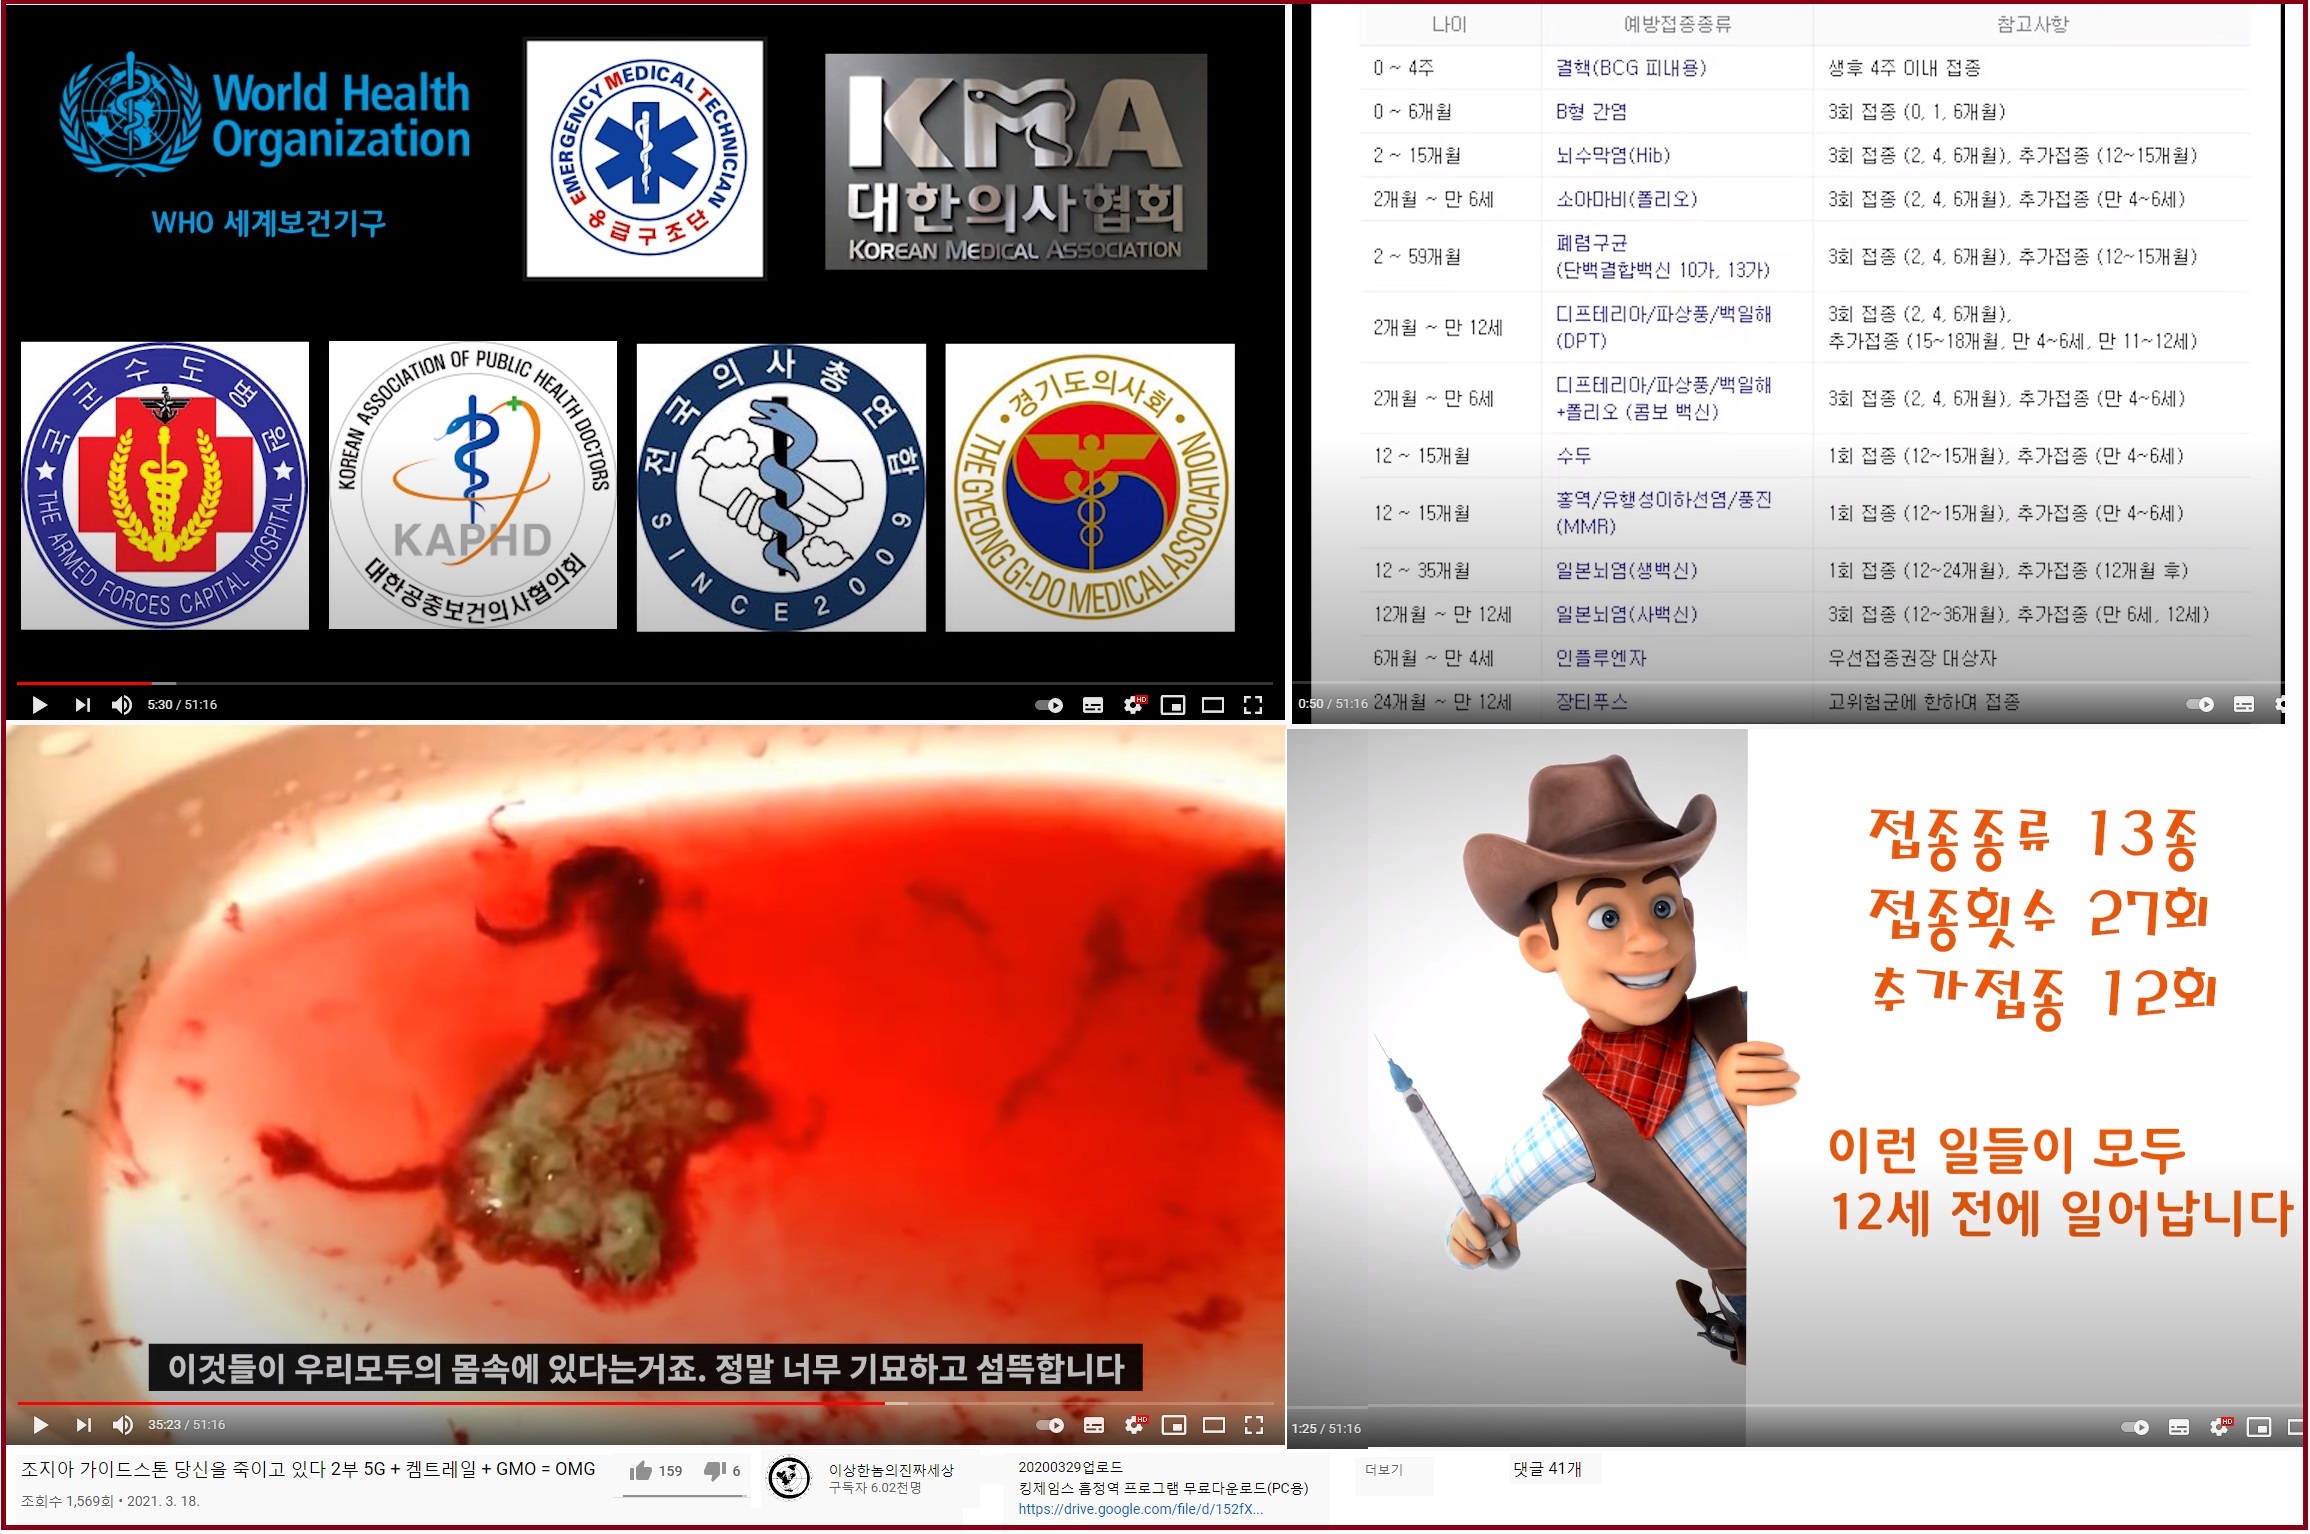Screen dimensions: 2310x1534
Task: Open miniplayer from the 35:23 player
Action: pyautogui.click(x=1175, y=1427)
